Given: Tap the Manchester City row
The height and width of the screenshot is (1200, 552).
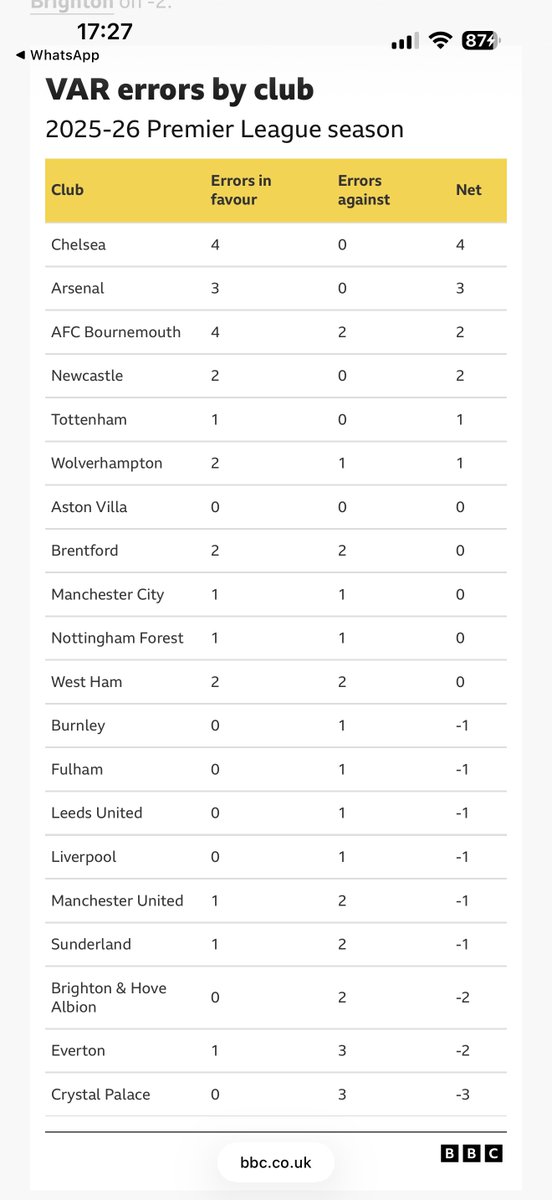Looking at the screenshot, I should [276, 594].
